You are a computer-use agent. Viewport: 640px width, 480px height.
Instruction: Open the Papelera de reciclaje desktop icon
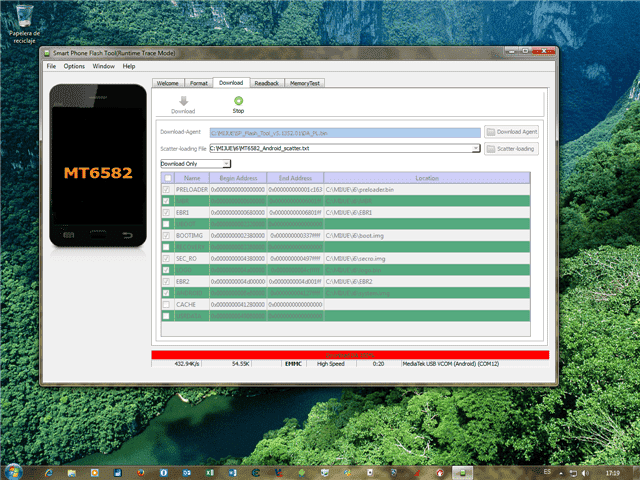click(24, 24)
